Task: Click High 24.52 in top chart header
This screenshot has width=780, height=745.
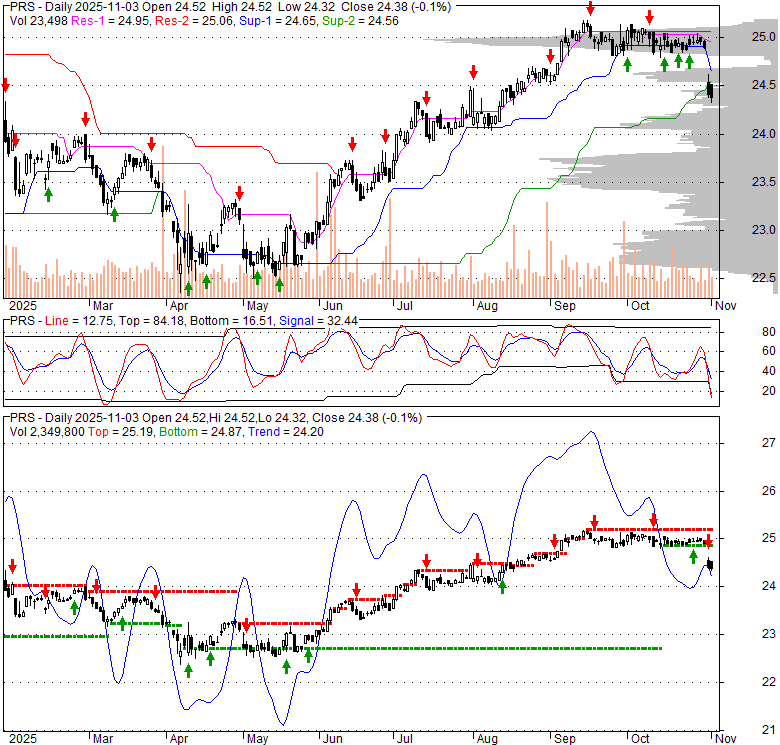Action: click(x=241, y=7)
